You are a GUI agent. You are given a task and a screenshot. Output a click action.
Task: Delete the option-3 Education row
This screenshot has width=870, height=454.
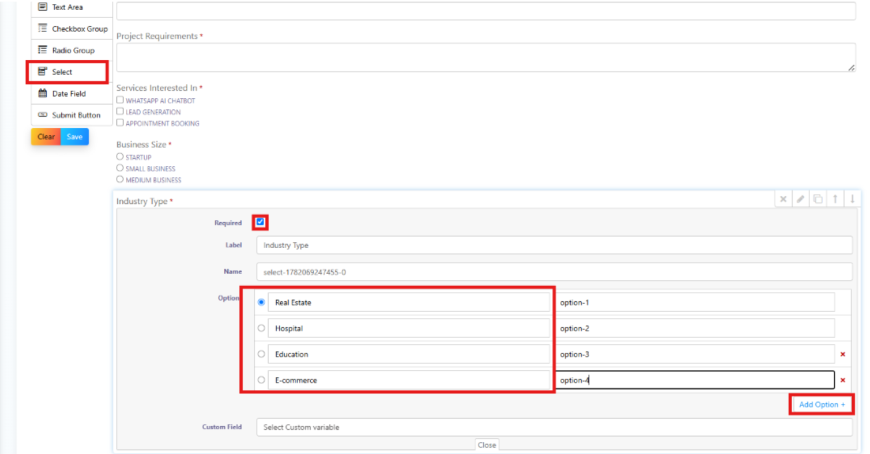(x=843, y=354)
